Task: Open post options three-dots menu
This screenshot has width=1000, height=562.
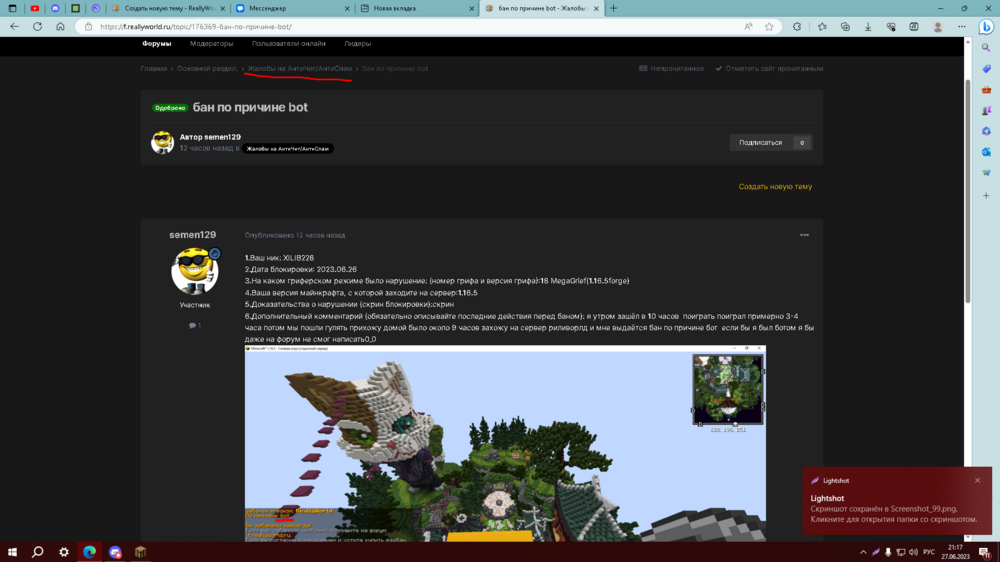Action: [804, 235]
